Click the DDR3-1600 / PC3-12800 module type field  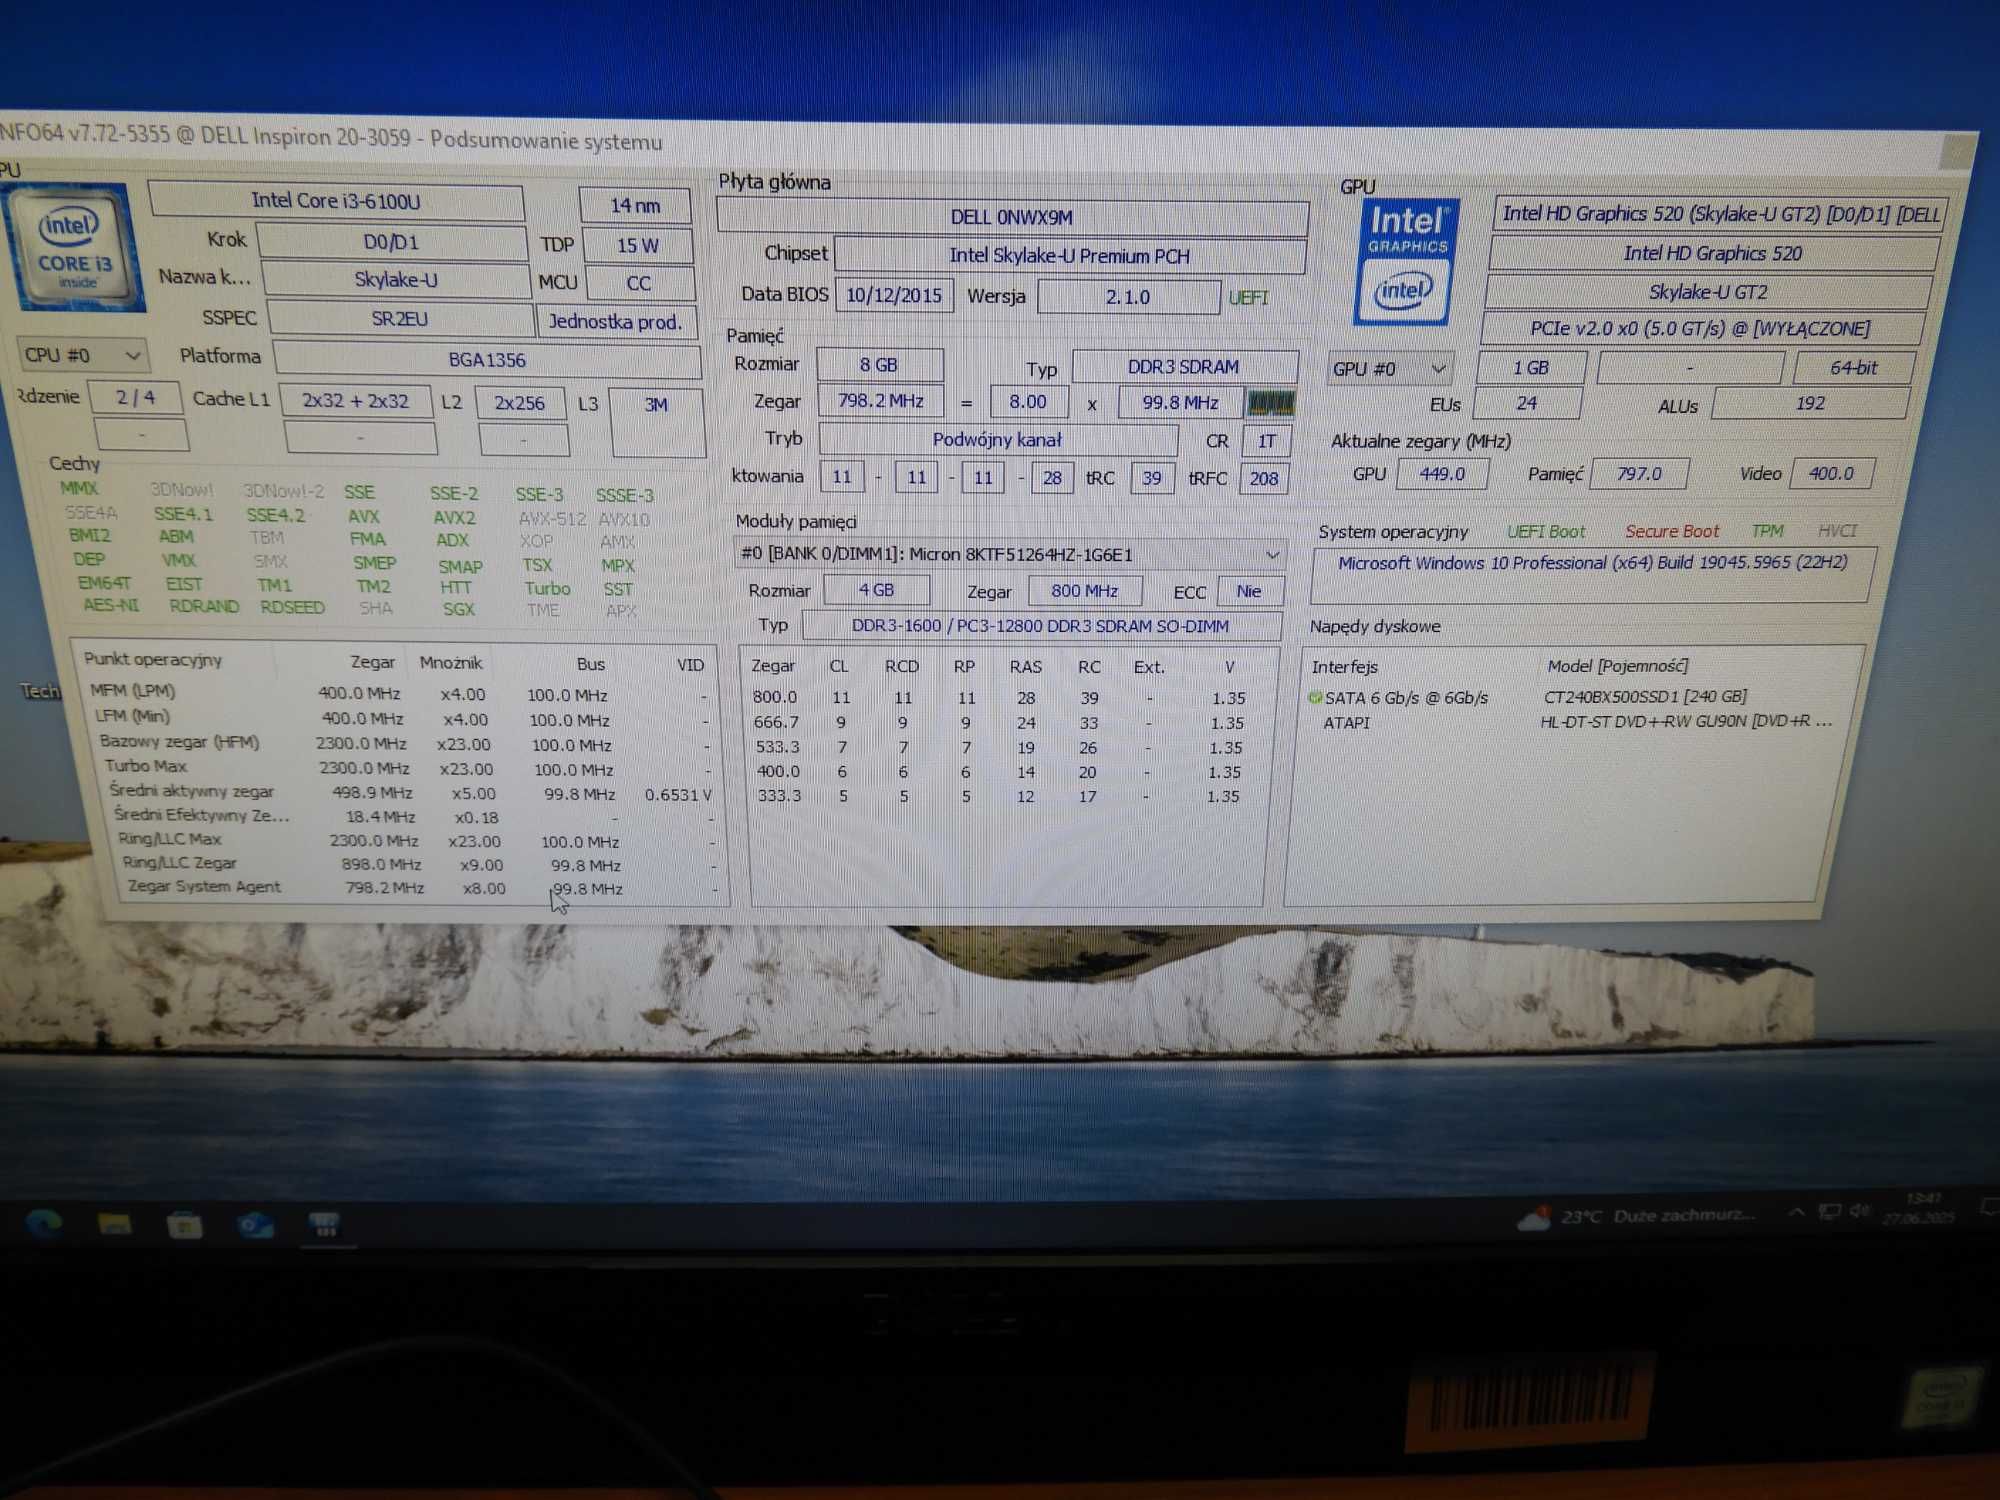coord(1040,626)
